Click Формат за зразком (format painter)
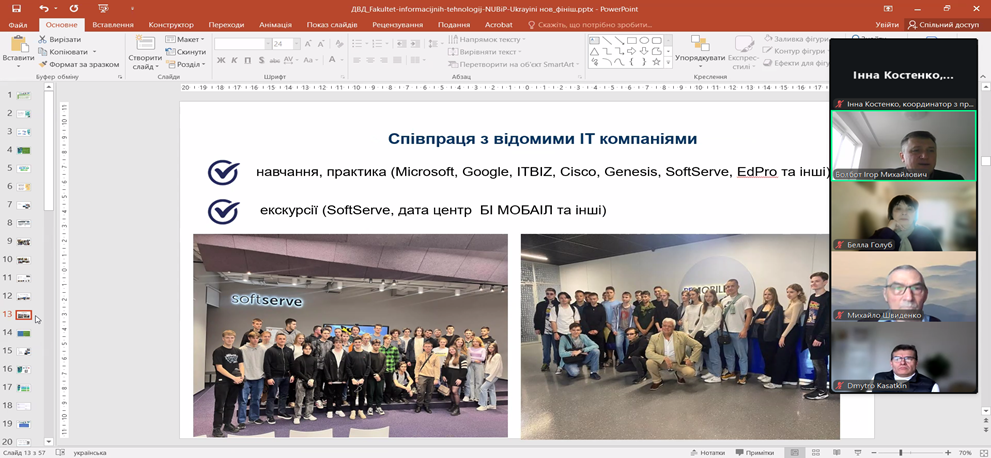The width and height of the screenshot is (991, 458). coord(78,64)
